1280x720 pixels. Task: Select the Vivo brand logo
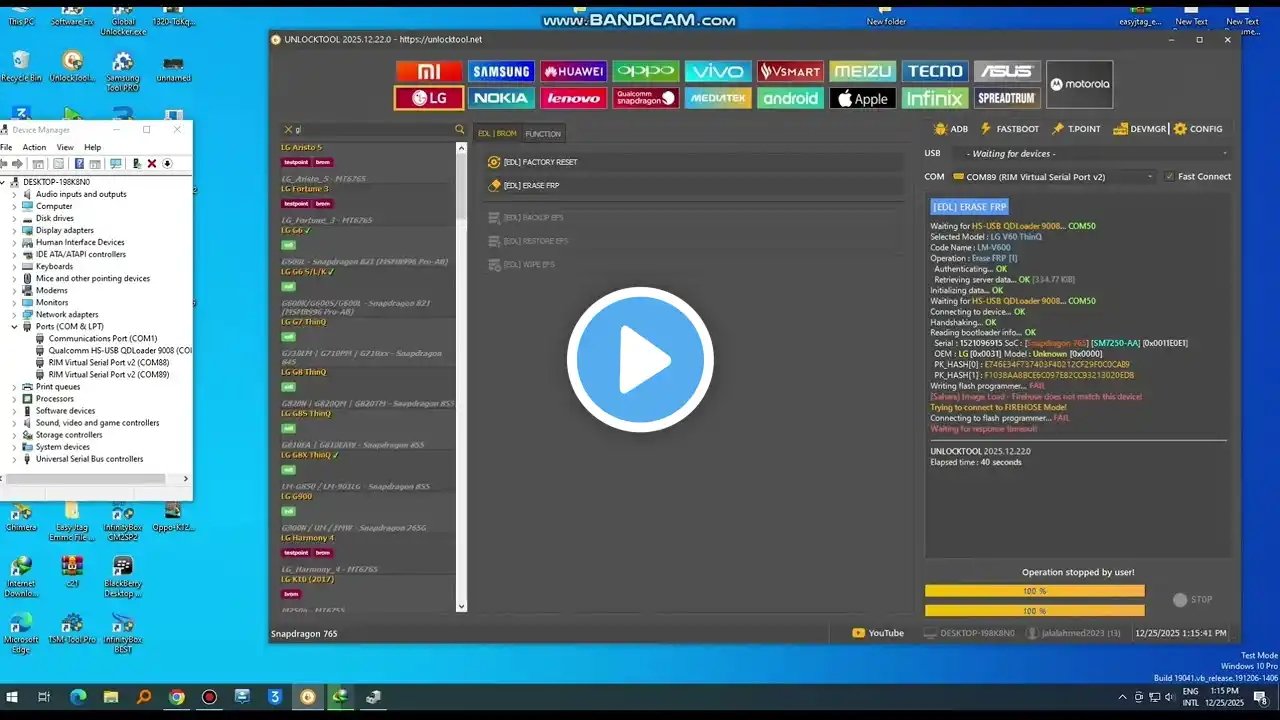pos(718,71)
